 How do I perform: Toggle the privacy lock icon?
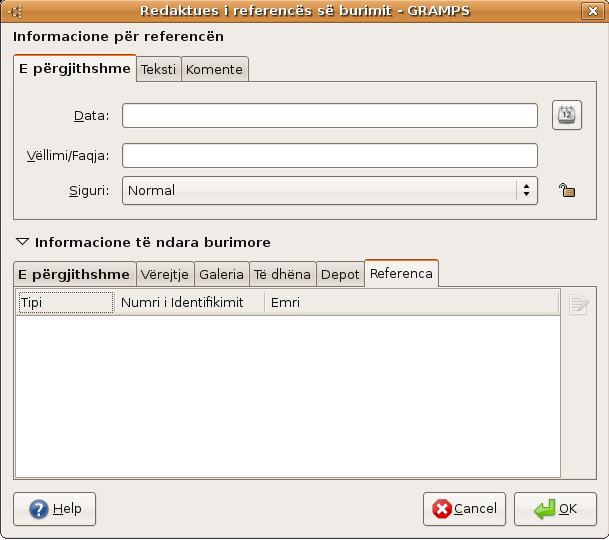coord(567,190)
